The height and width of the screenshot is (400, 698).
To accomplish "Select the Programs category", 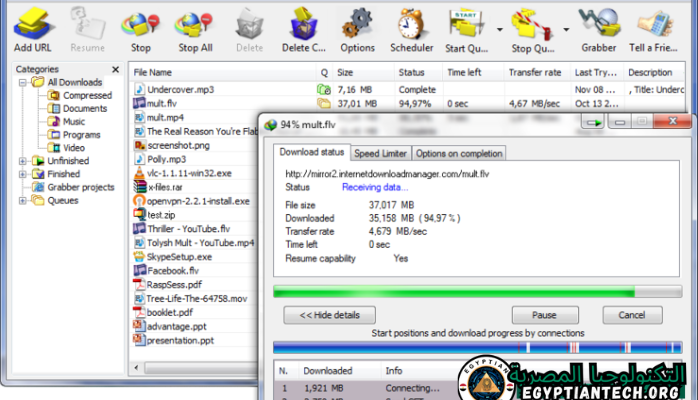I will point(74,135).
